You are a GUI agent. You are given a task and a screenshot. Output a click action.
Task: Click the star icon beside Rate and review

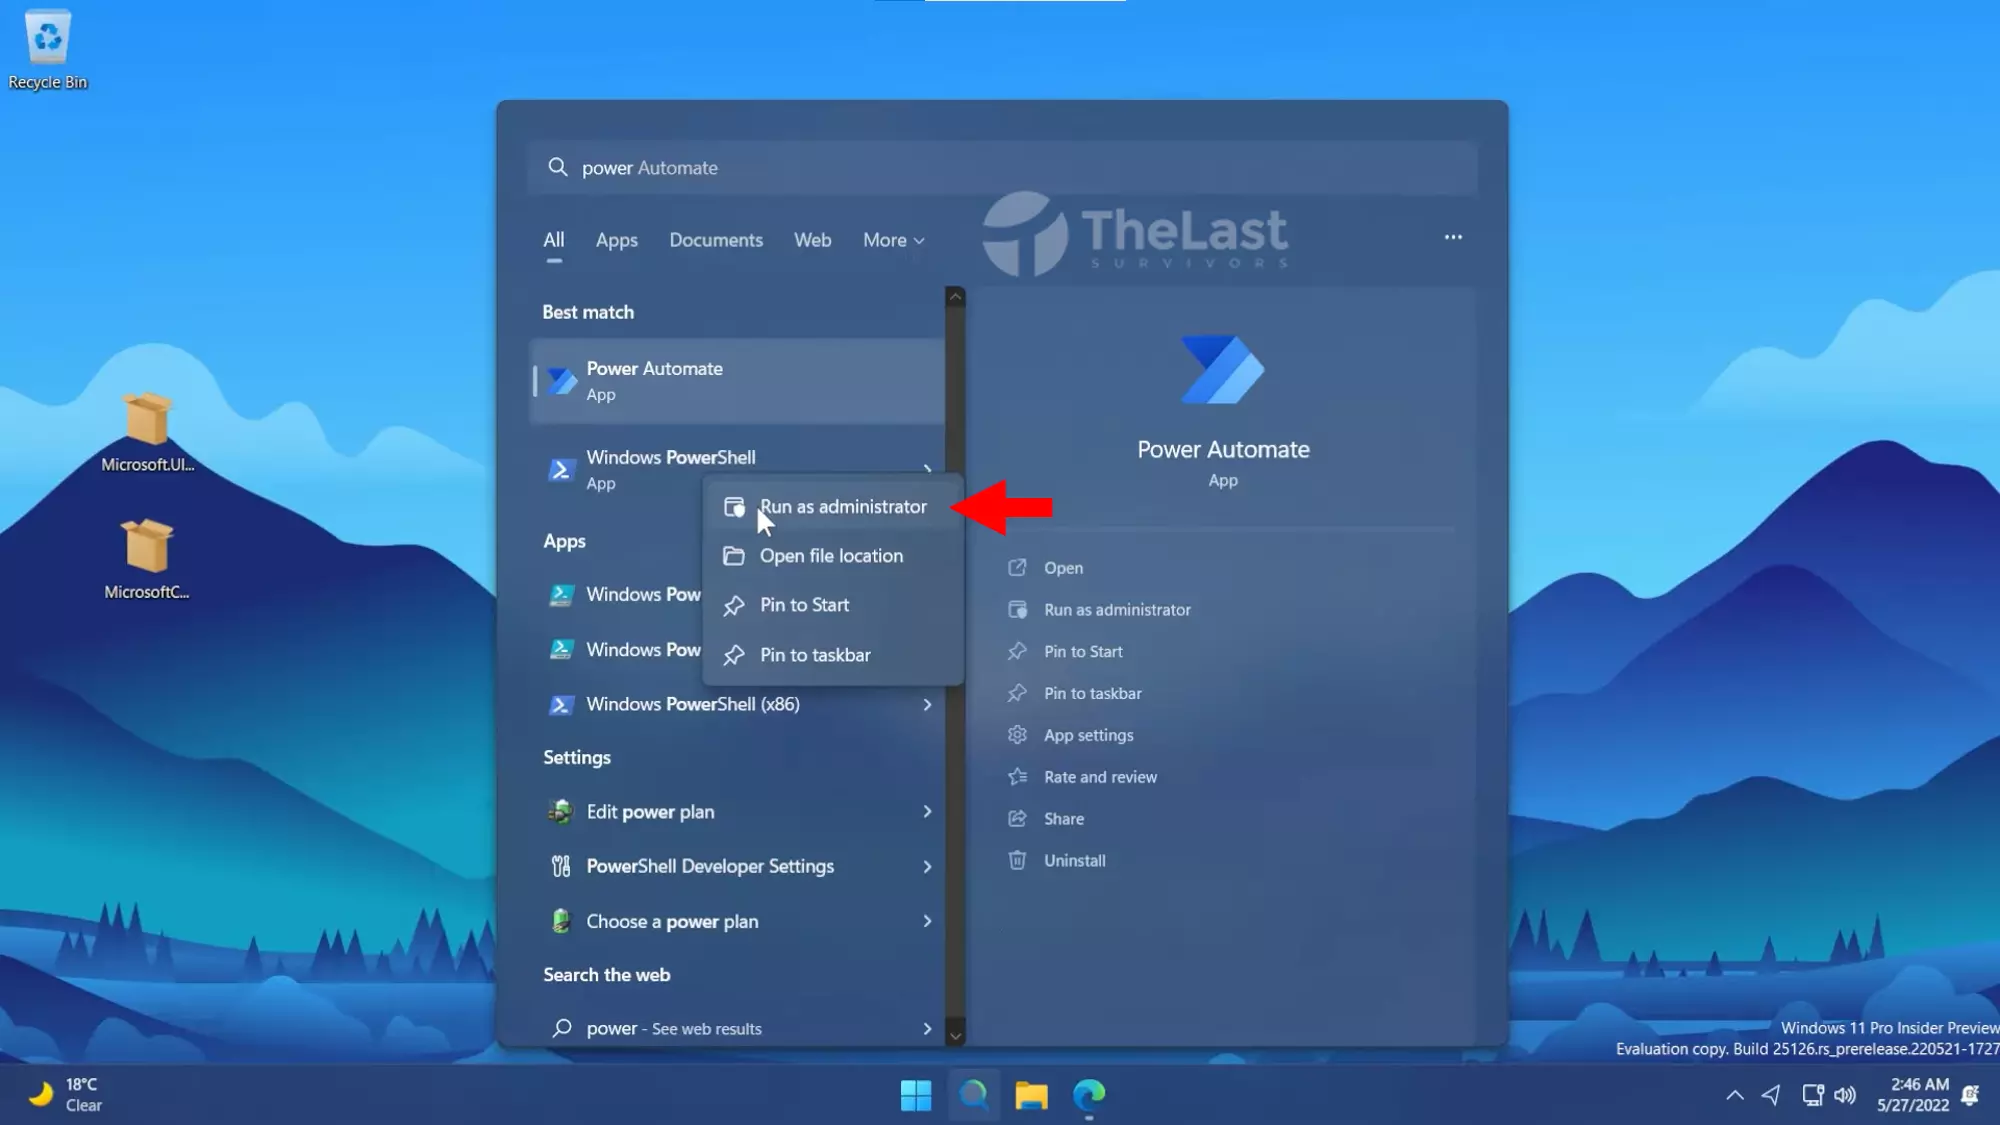click(x=1017, y=777)
